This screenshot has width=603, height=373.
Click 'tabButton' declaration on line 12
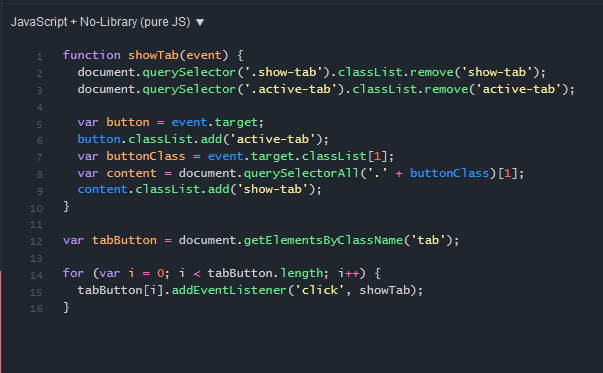124,240
